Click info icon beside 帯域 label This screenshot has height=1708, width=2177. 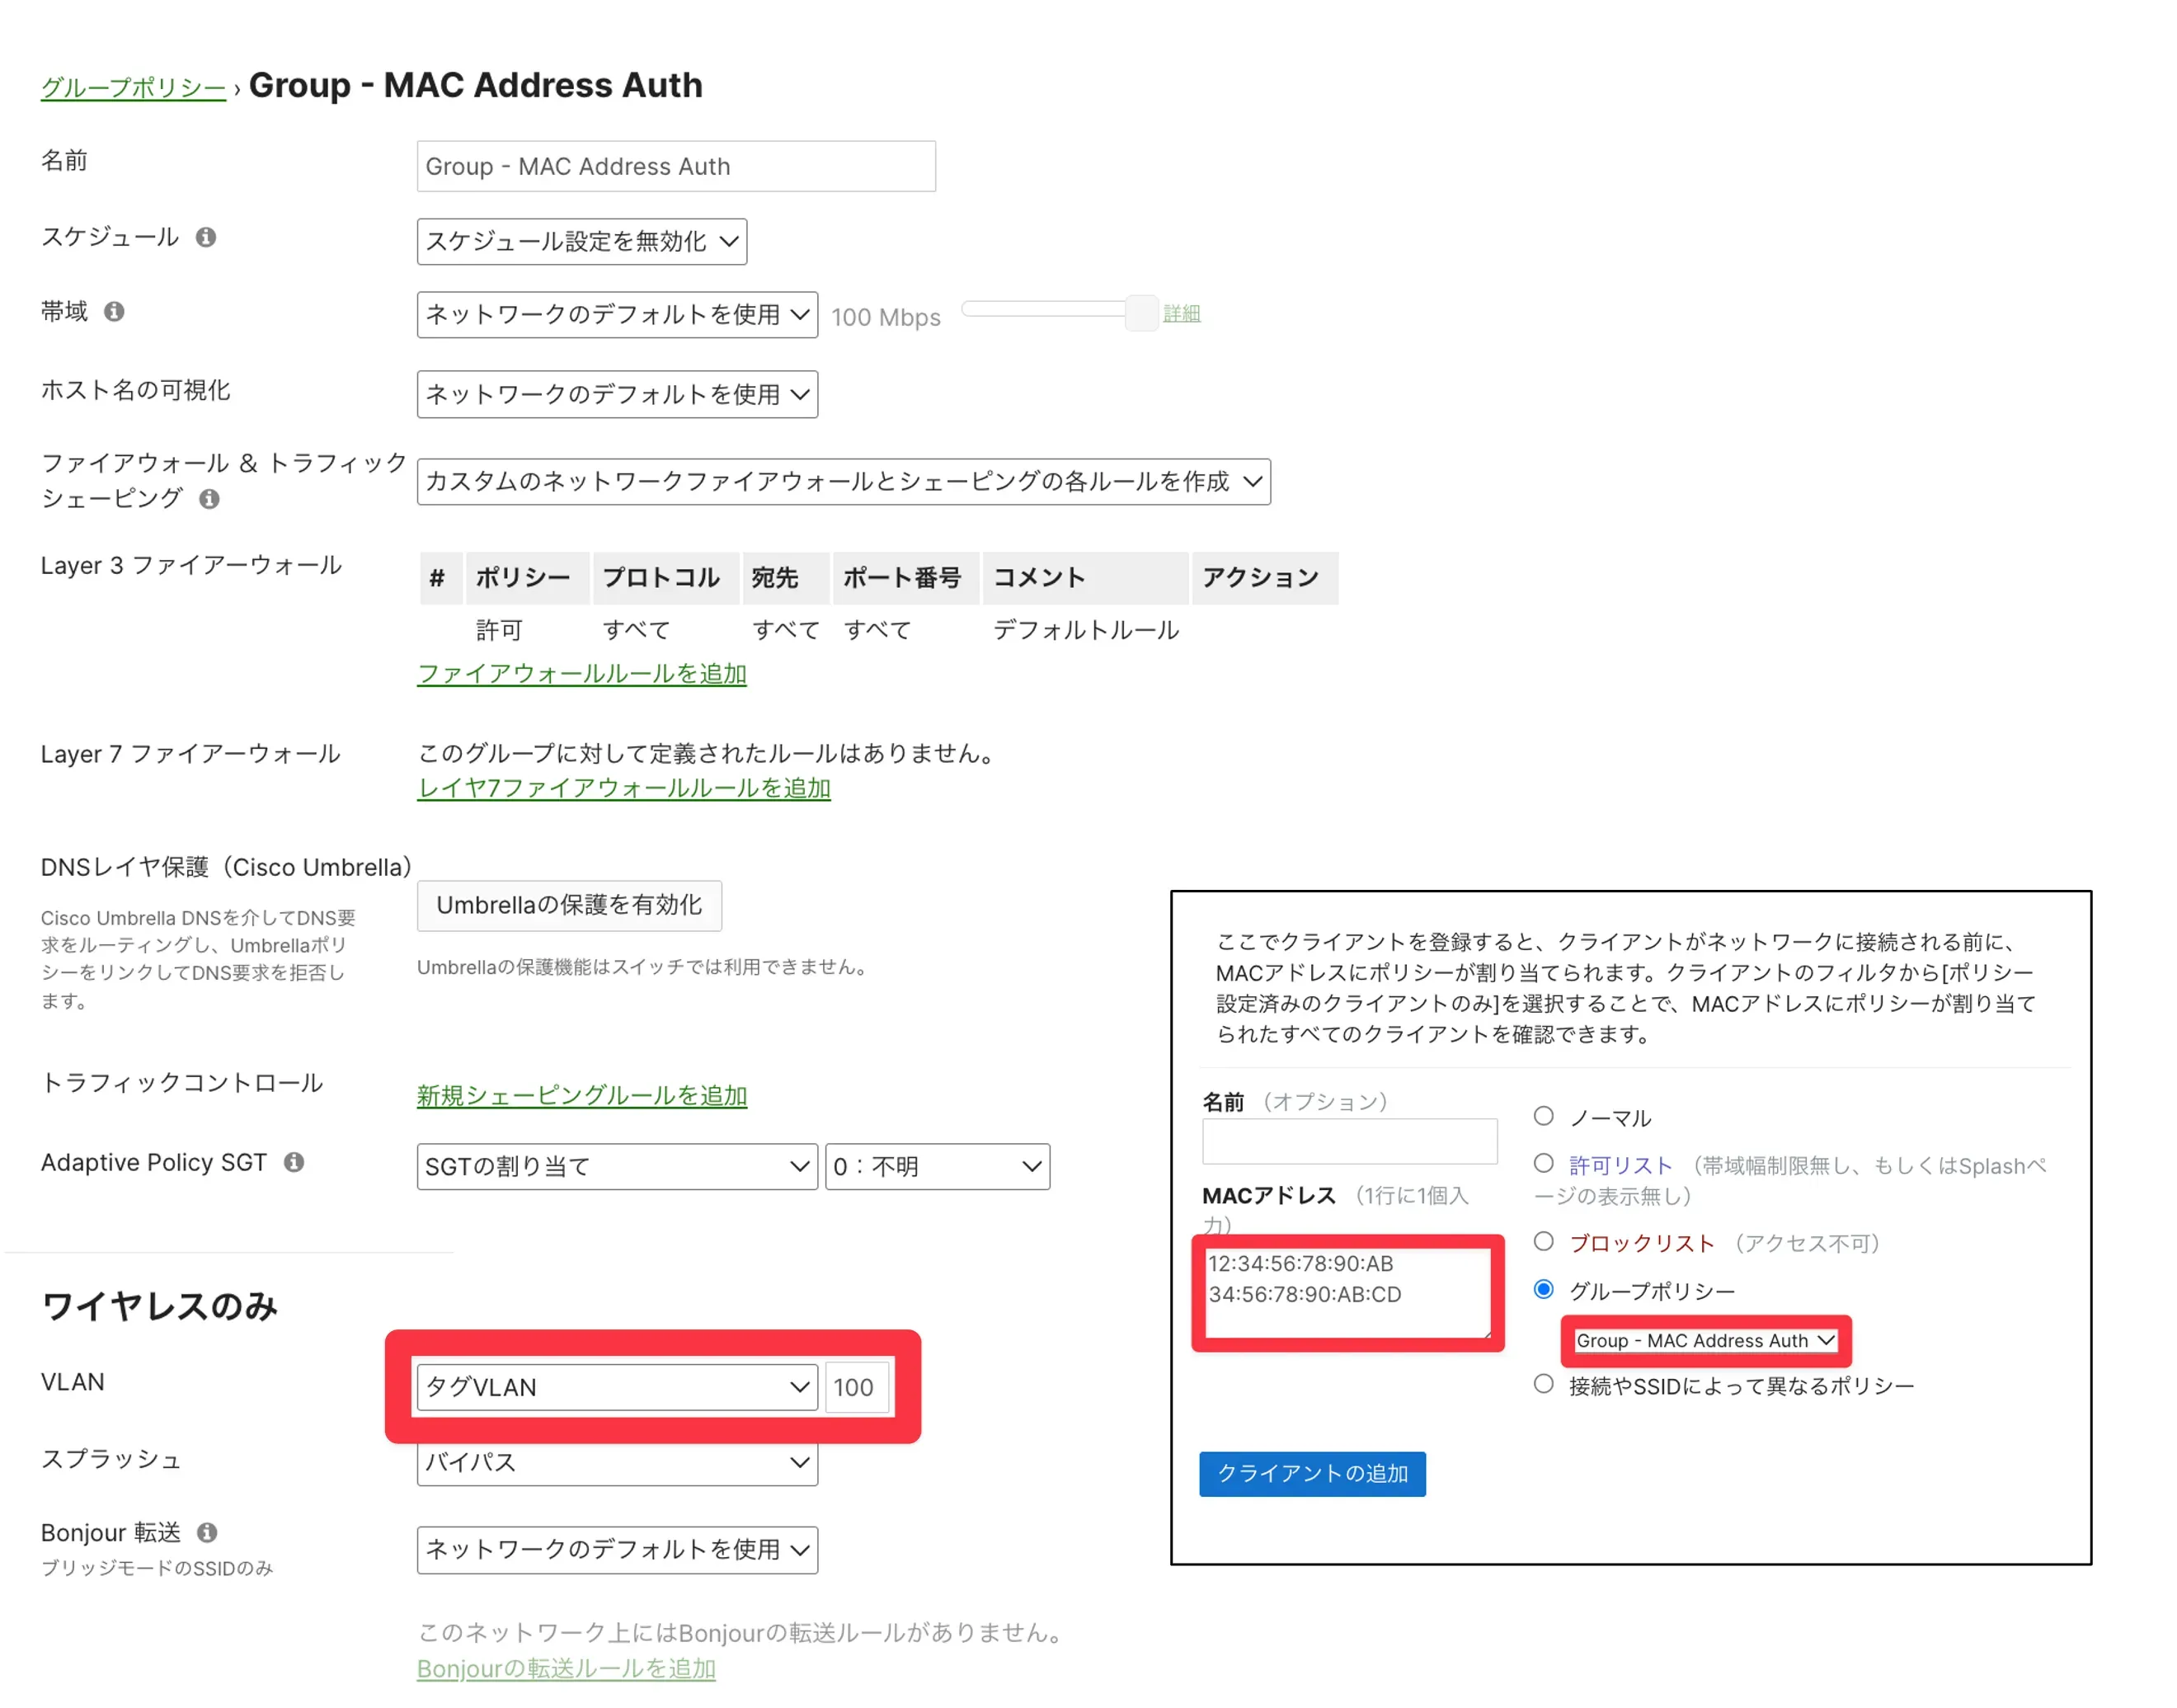click(115, 312)
